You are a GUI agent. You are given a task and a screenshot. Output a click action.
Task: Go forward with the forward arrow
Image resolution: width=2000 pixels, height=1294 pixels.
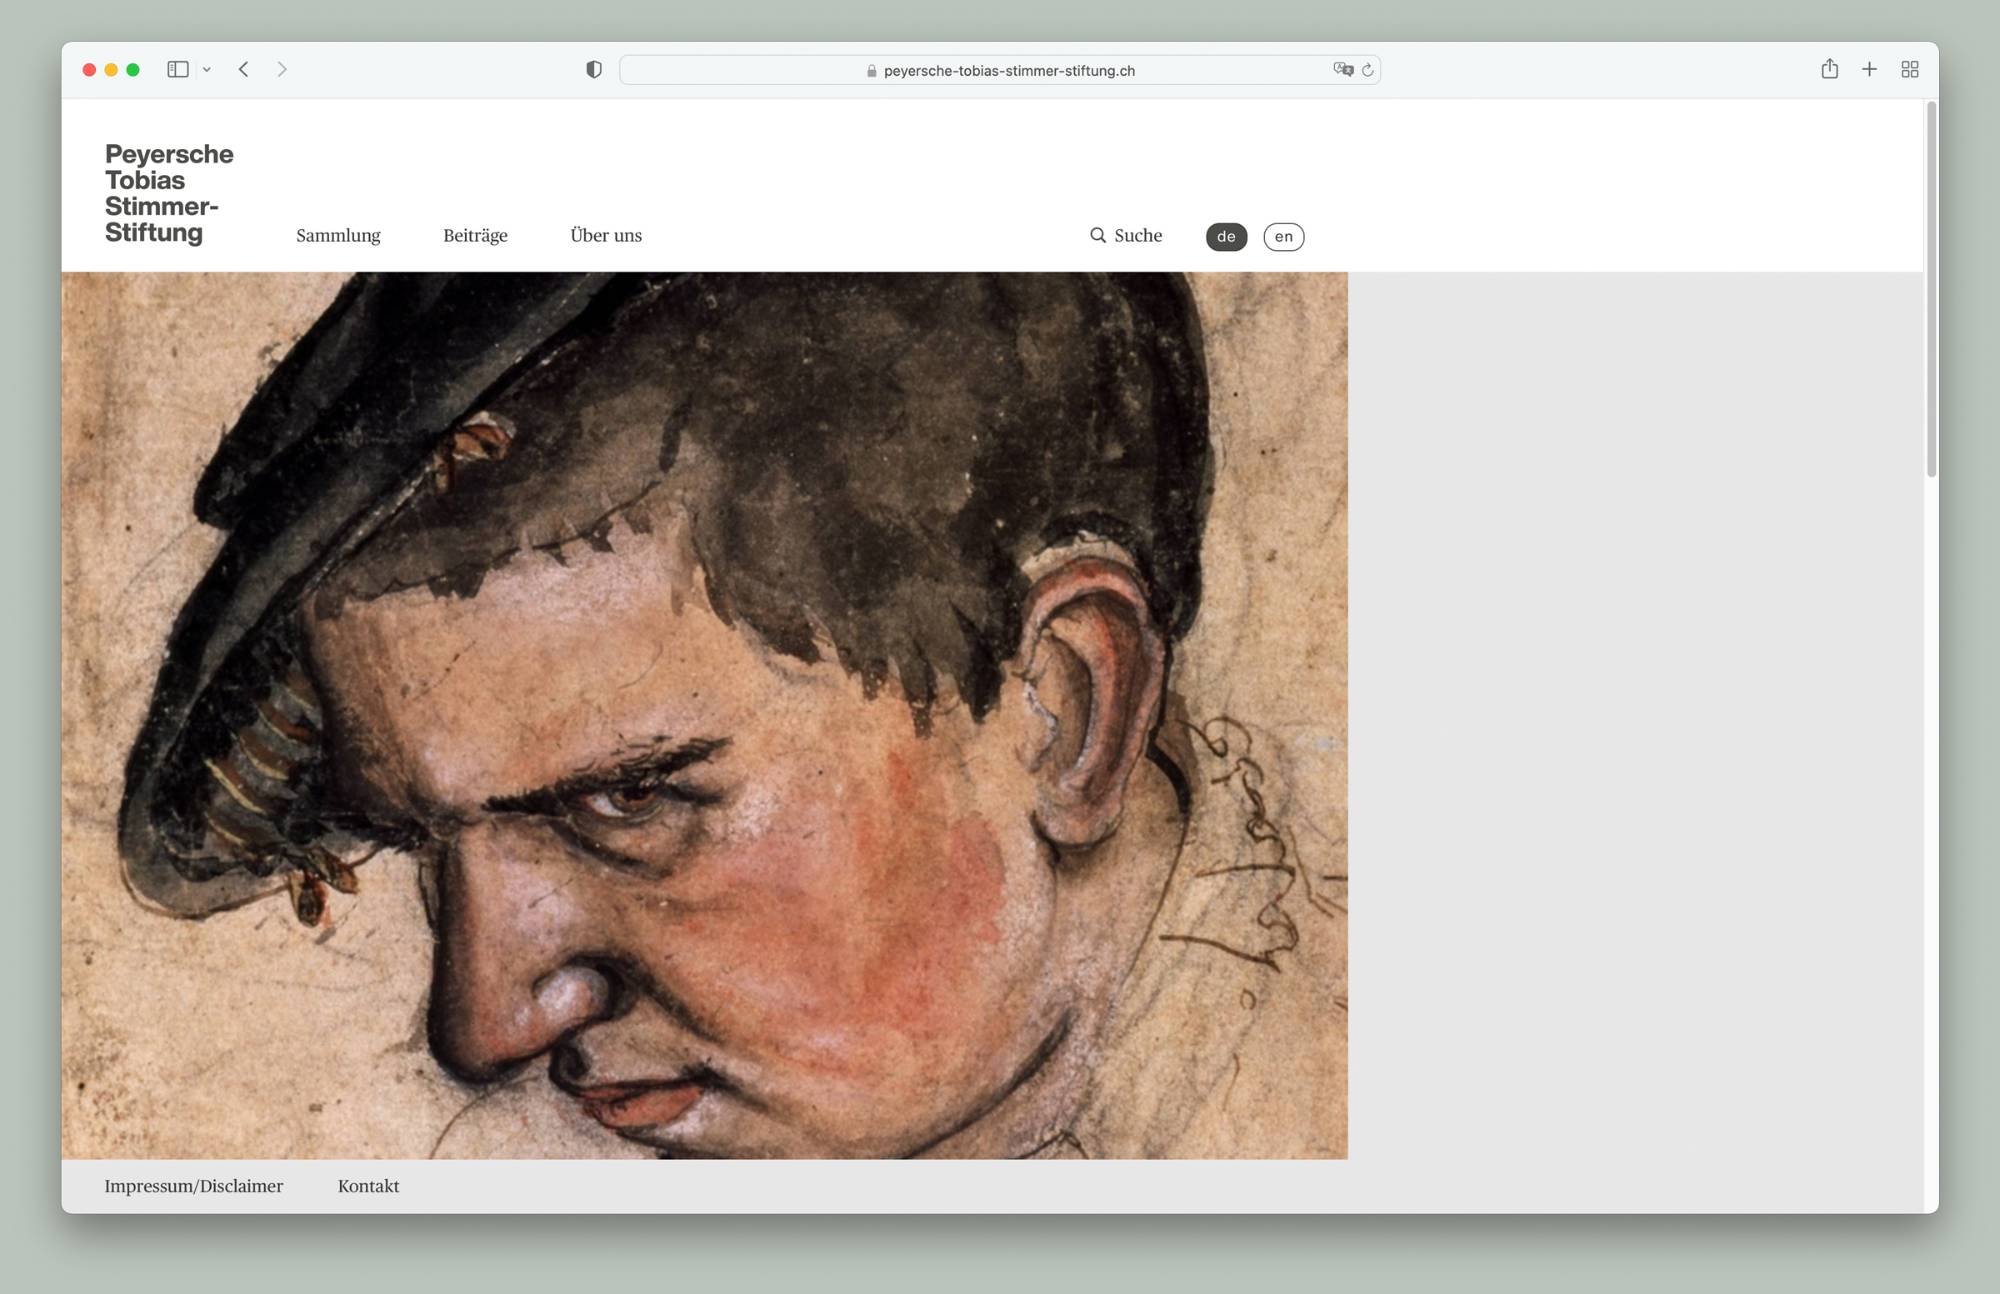pos(282,69)
